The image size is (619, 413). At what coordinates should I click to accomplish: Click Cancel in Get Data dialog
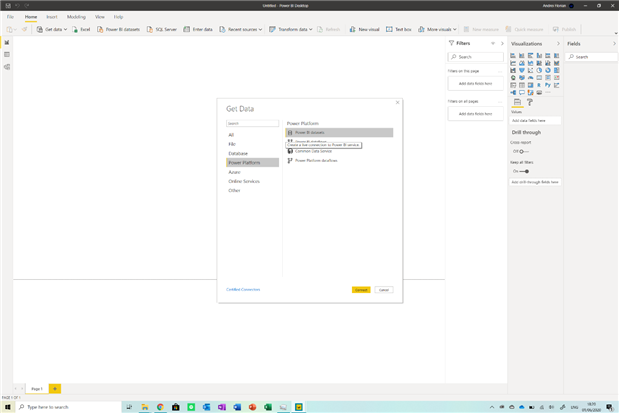(384, 290)
